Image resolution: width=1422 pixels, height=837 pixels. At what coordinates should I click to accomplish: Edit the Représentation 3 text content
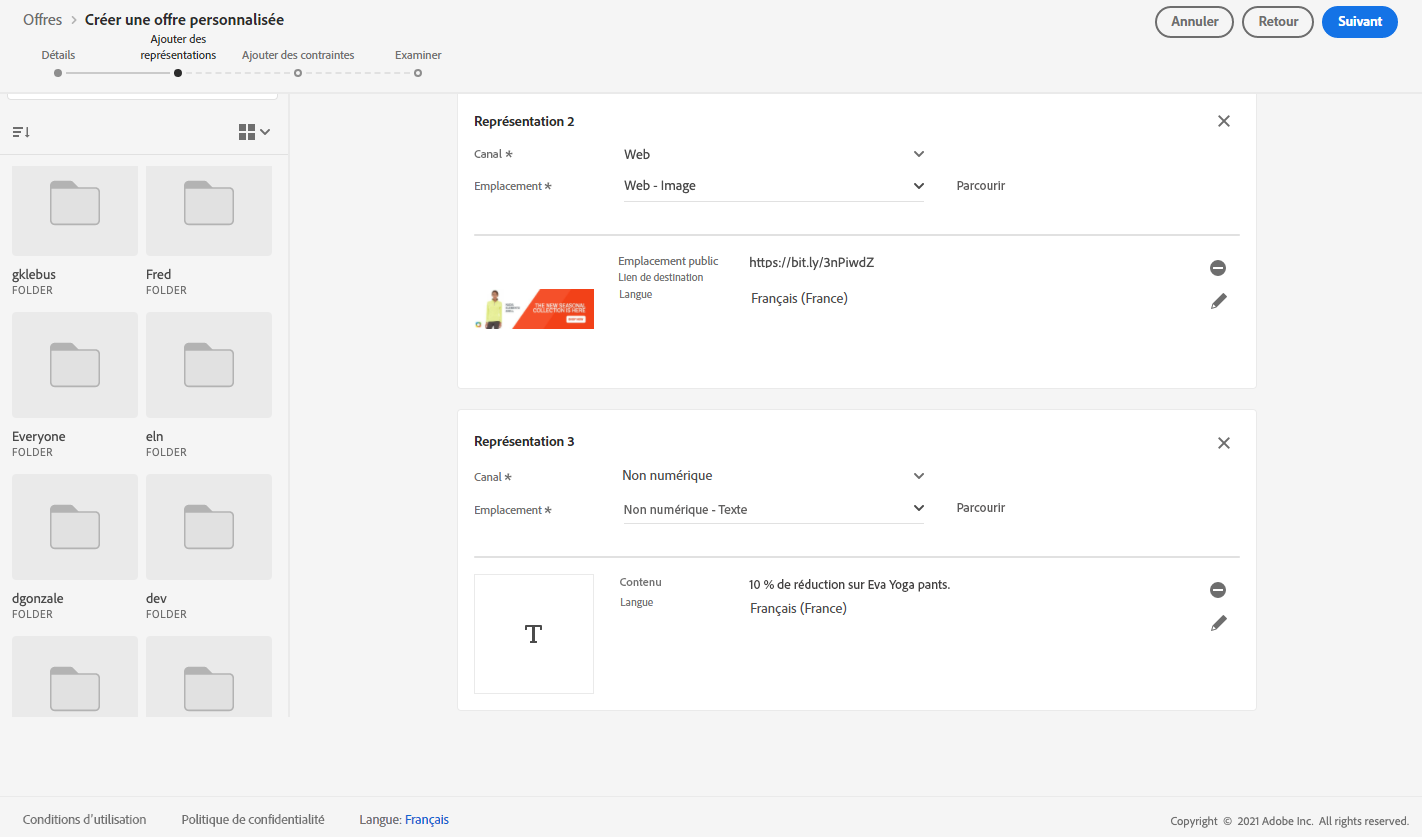pyautogui.click(x=1218, y=623)
